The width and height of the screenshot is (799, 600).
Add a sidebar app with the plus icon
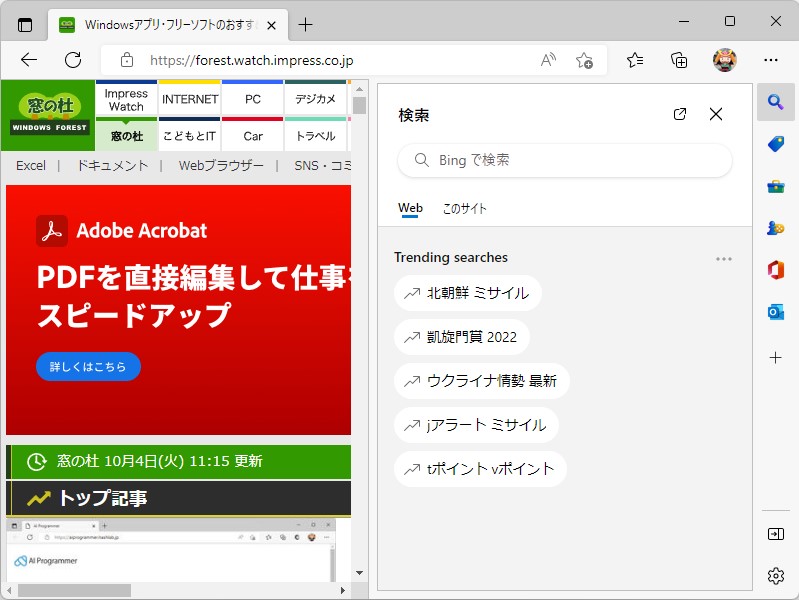click(x=776, y=357)
